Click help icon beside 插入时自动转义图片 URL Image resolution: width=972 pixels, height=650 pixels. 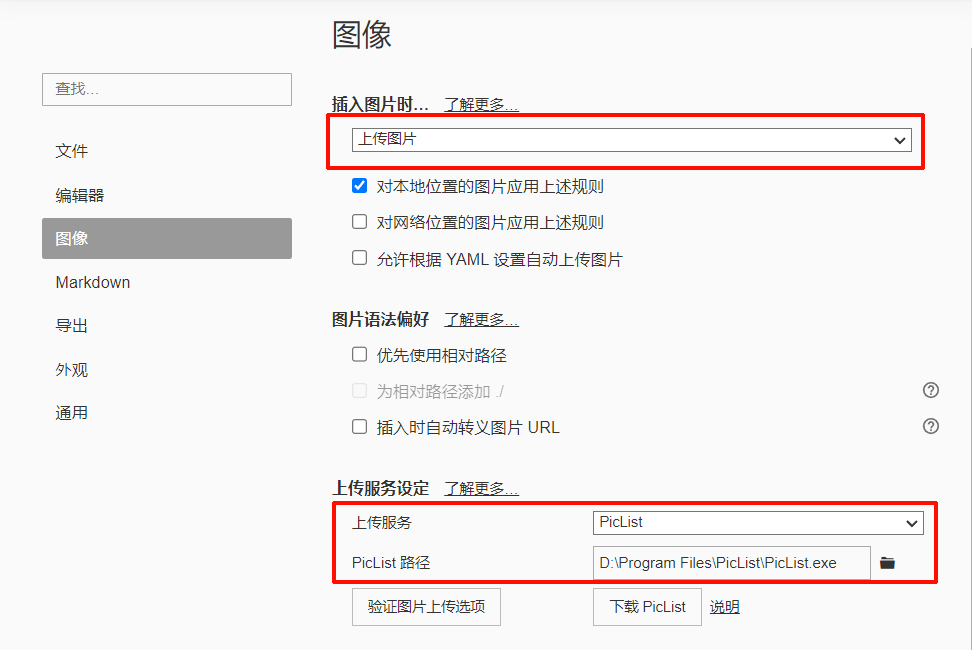click(x=930, y=427)
